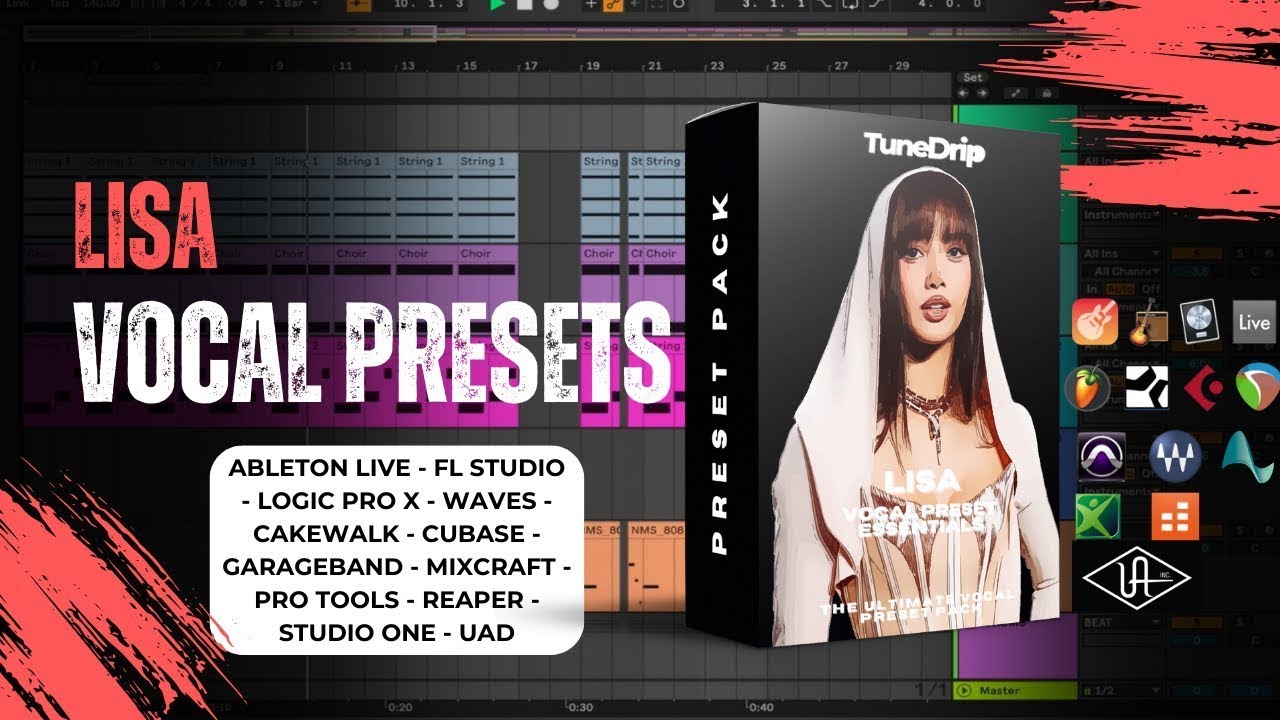The image size is (1280, 720).
Task: Click the red Cubase logo
Action: pyautogui.click(x=1201, y=386)
